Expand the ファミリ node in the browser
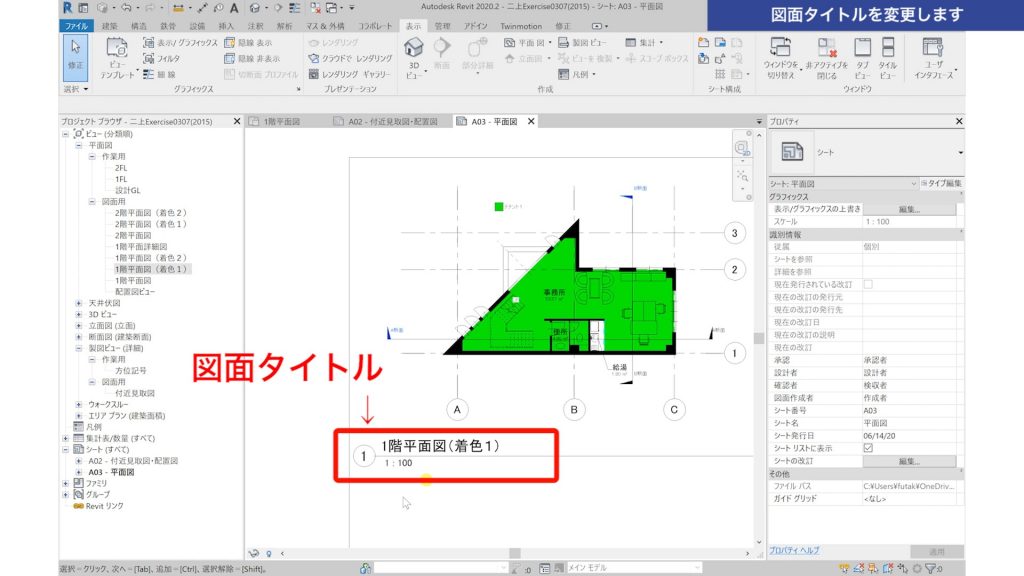This screenshot has height=576, width=1024. pos(65,483)
